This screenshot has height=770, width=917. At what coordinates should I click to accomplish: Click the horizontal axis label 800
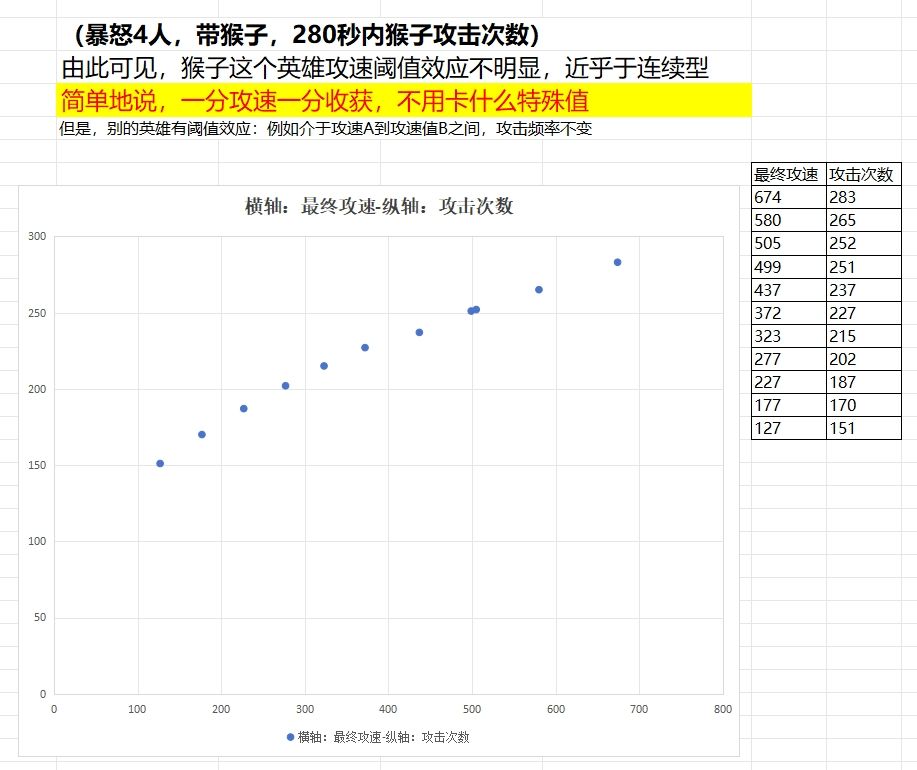point(723,709)
